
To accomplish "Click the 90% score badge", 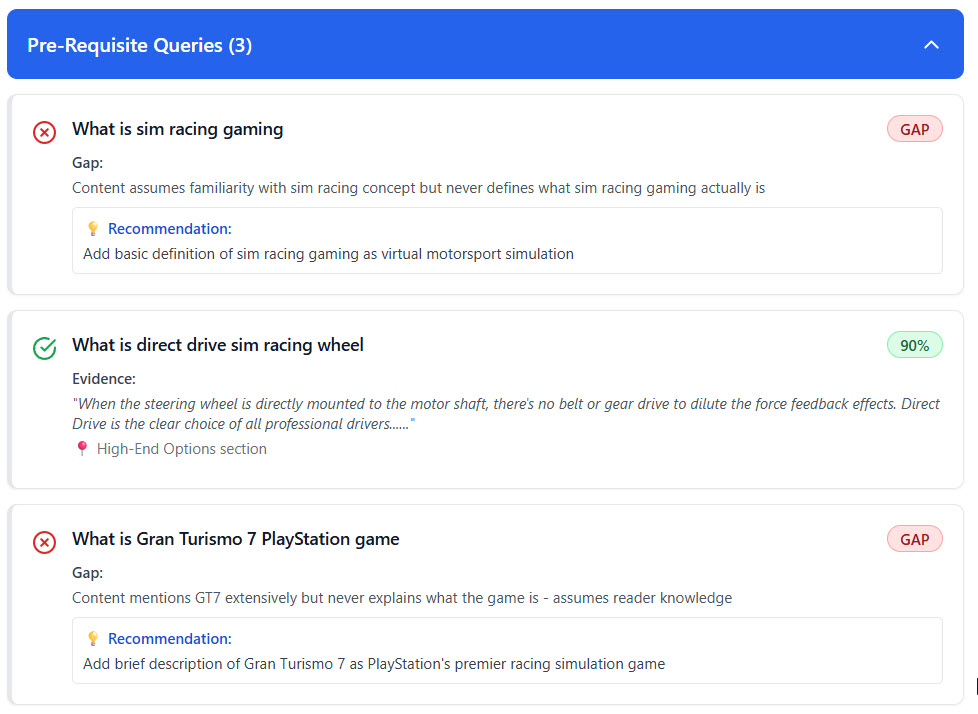I will point(914,345).
